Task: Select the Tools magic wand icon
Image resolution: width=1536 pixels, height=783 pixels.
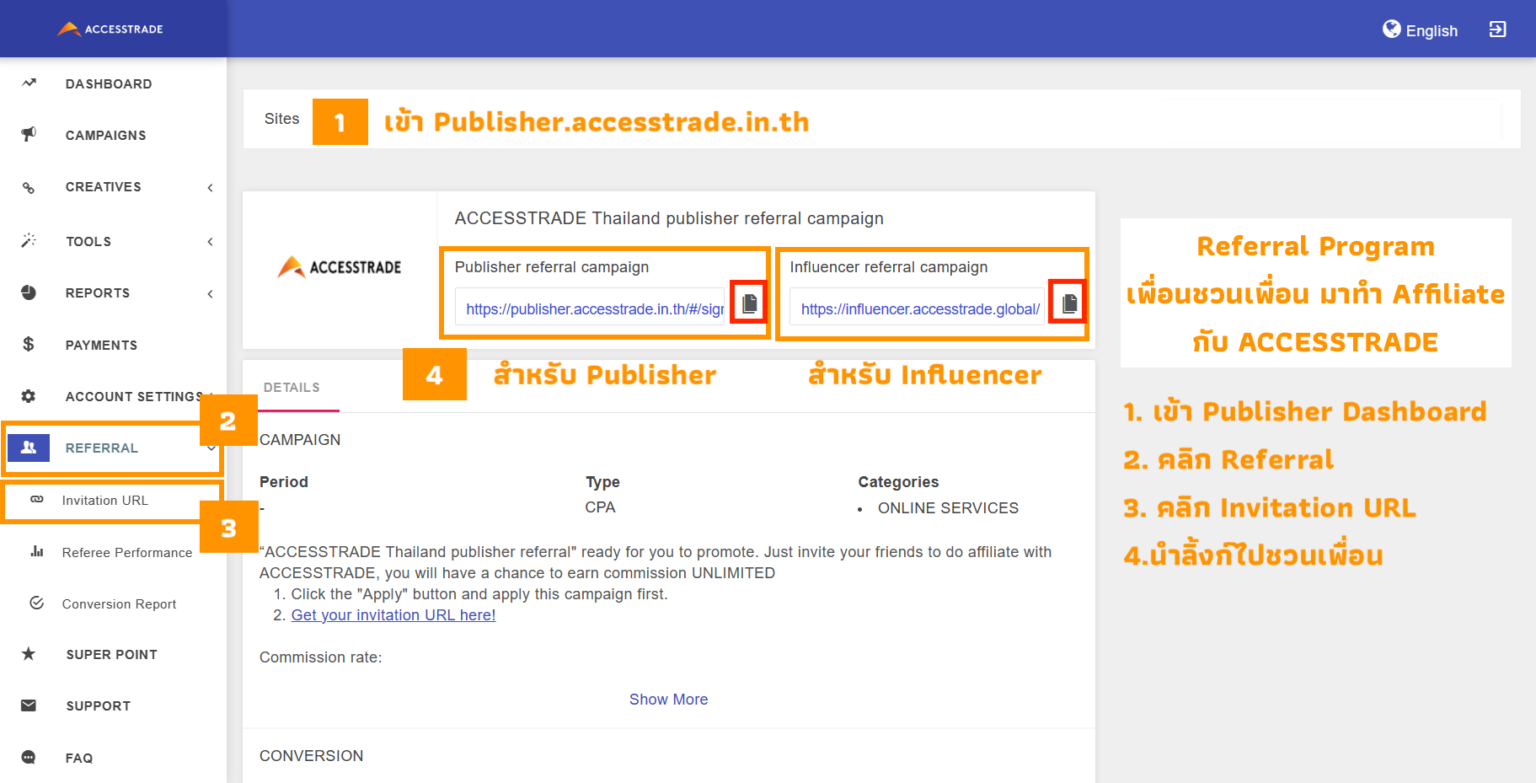Action: coord(27,241)
